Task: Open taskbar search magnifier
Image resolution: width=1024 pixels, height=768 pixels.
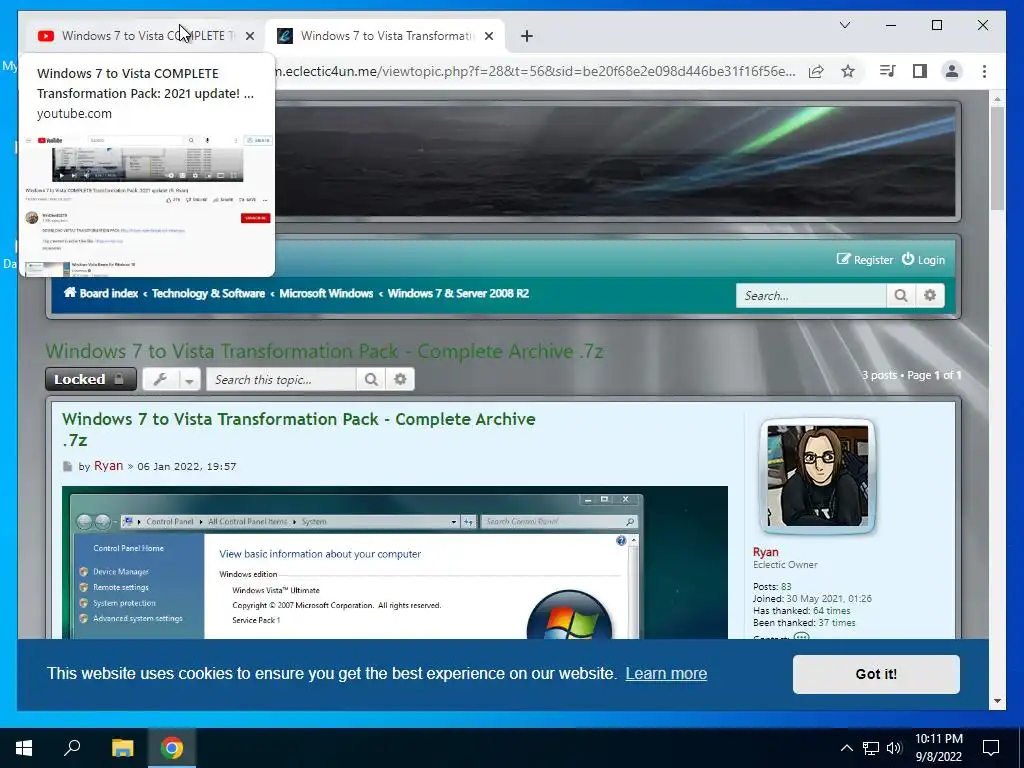Action: [72, 747]
